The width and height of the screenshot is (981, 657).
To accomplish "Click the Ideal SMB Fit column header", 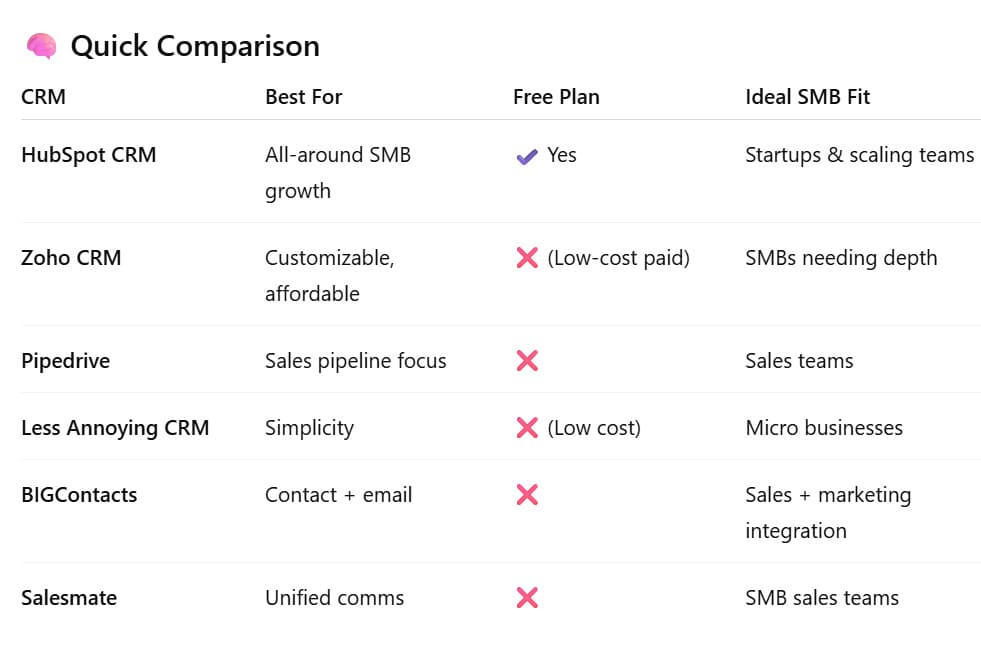I will click(x=807, y=97).
